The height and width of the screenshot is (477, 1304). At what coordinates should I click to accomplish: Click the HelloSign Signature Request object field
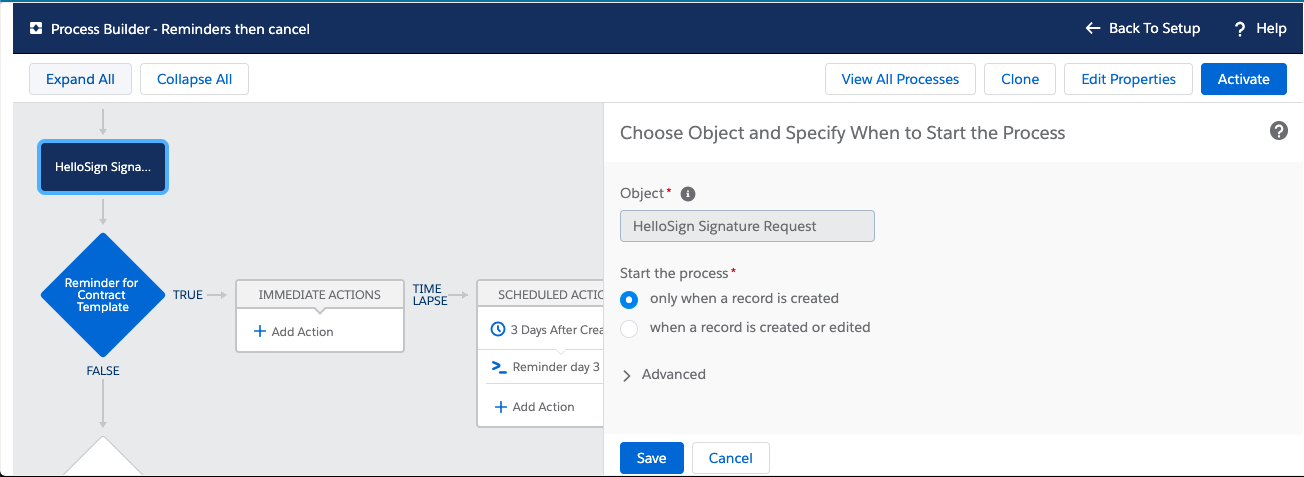747,226
